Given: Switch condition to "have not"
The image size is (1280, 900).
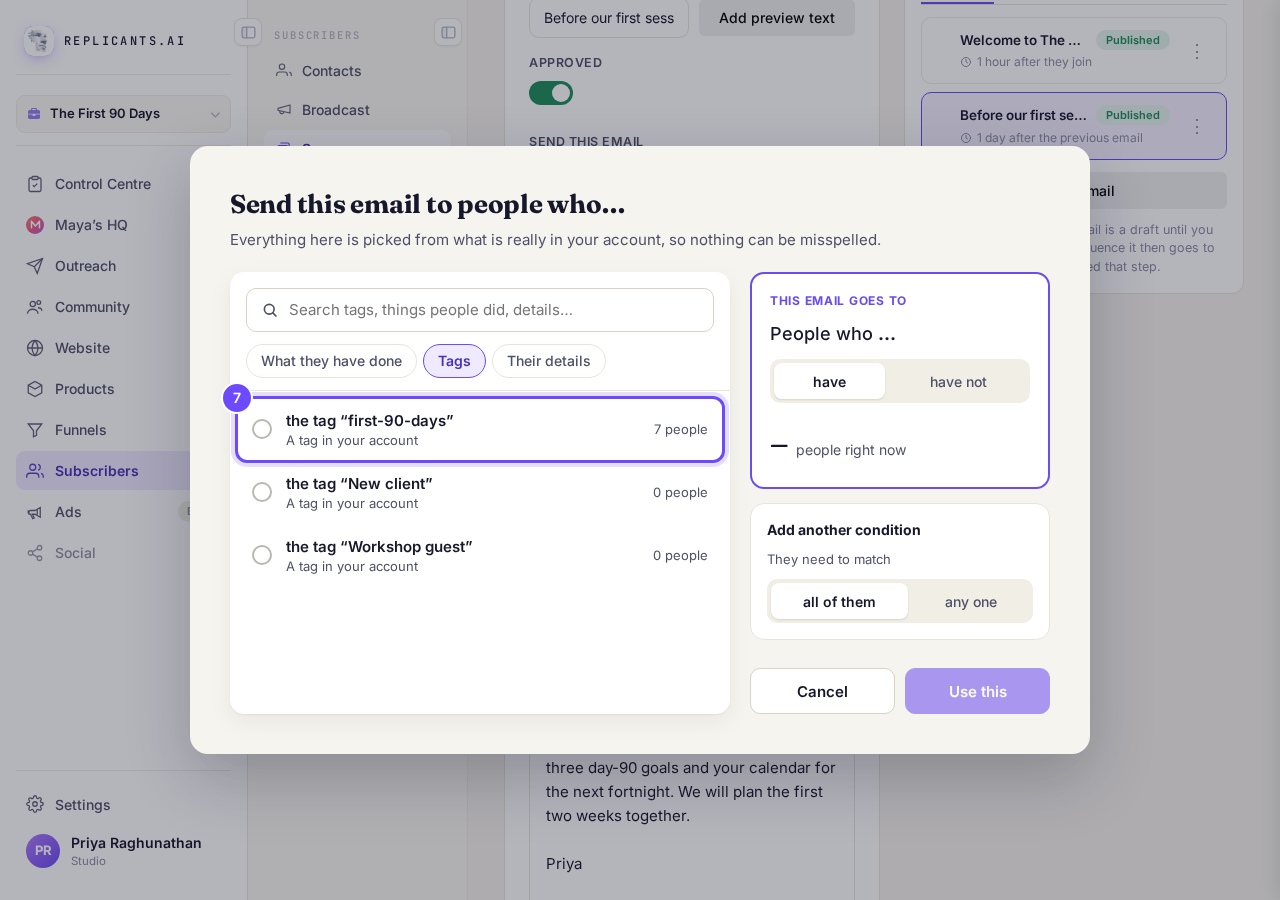Looking at the screenshot, I should [x=958, y=381].
